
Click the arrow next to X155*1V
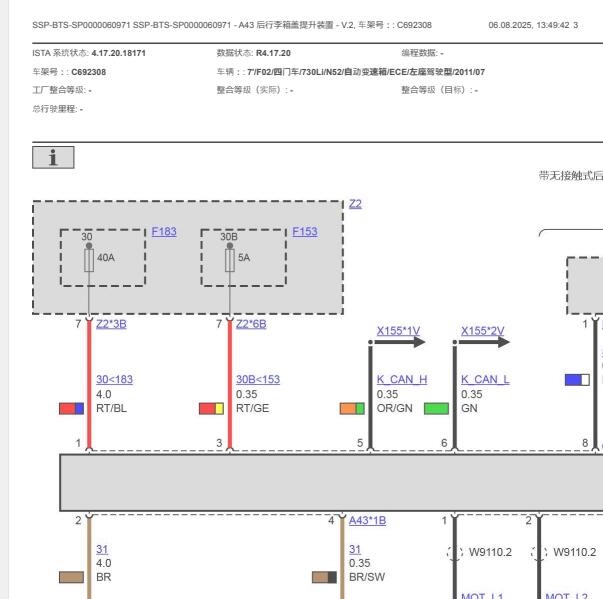[x=398, y=342]
